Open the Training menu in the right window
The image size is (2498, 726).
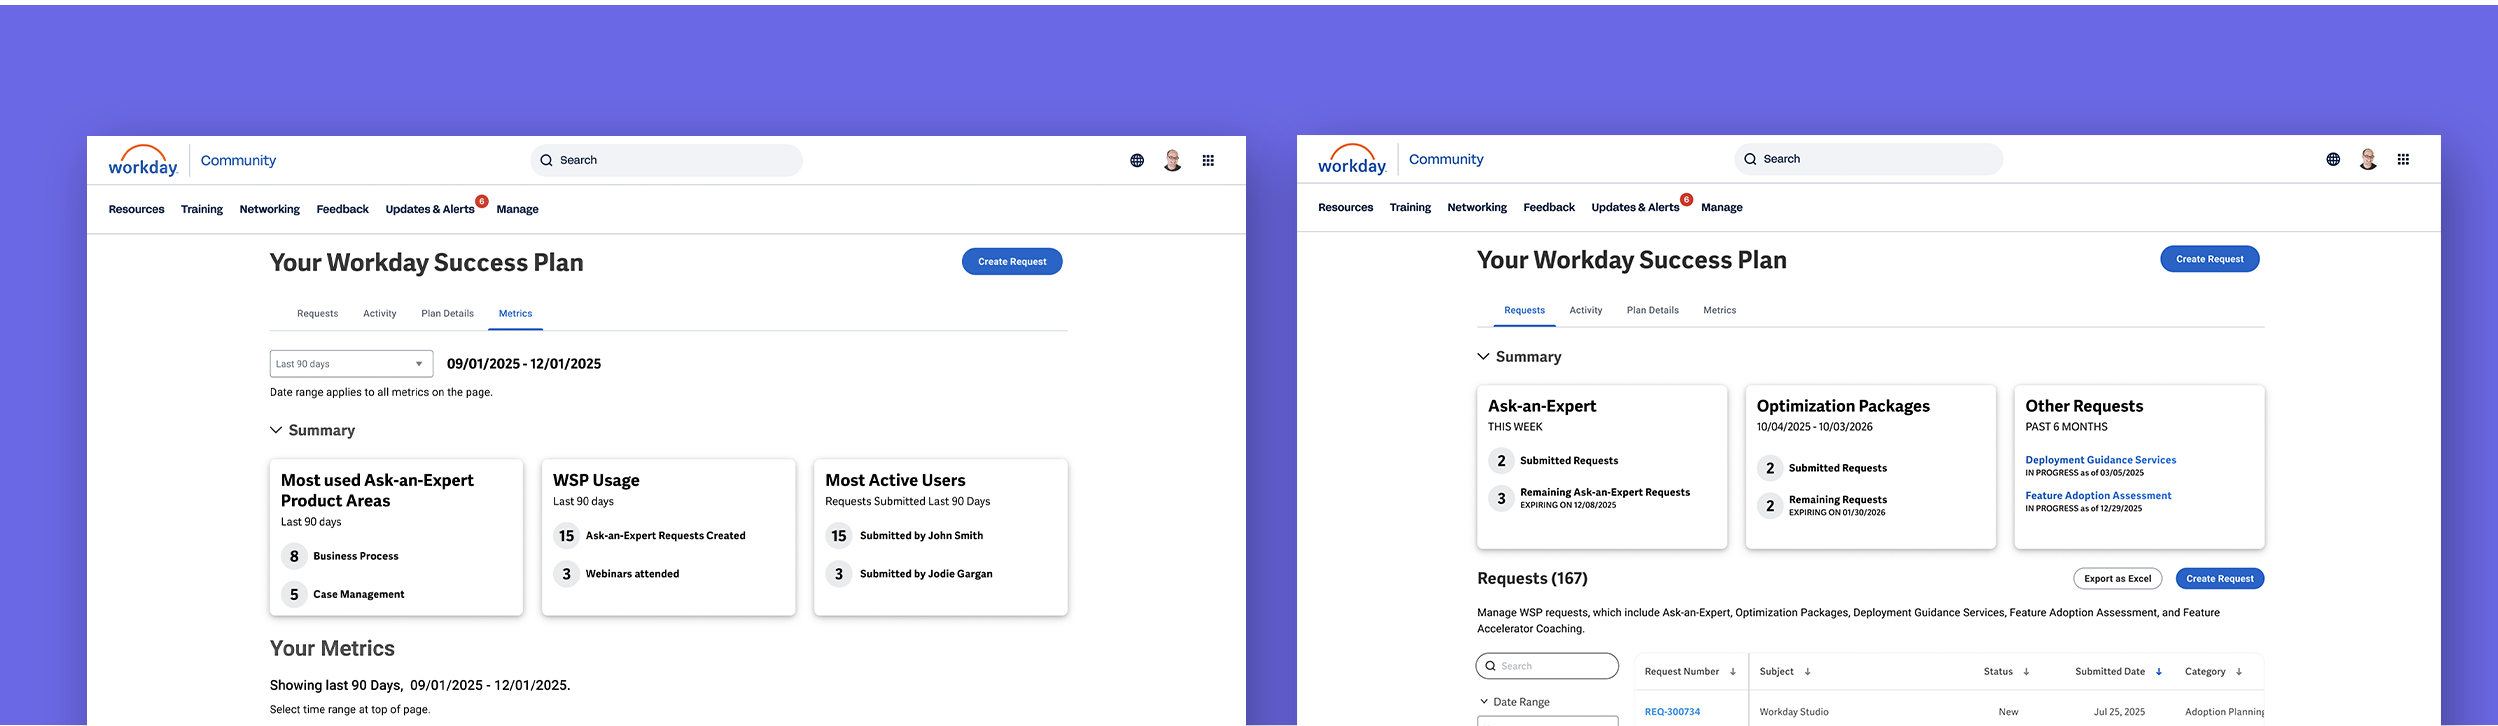1410,207
